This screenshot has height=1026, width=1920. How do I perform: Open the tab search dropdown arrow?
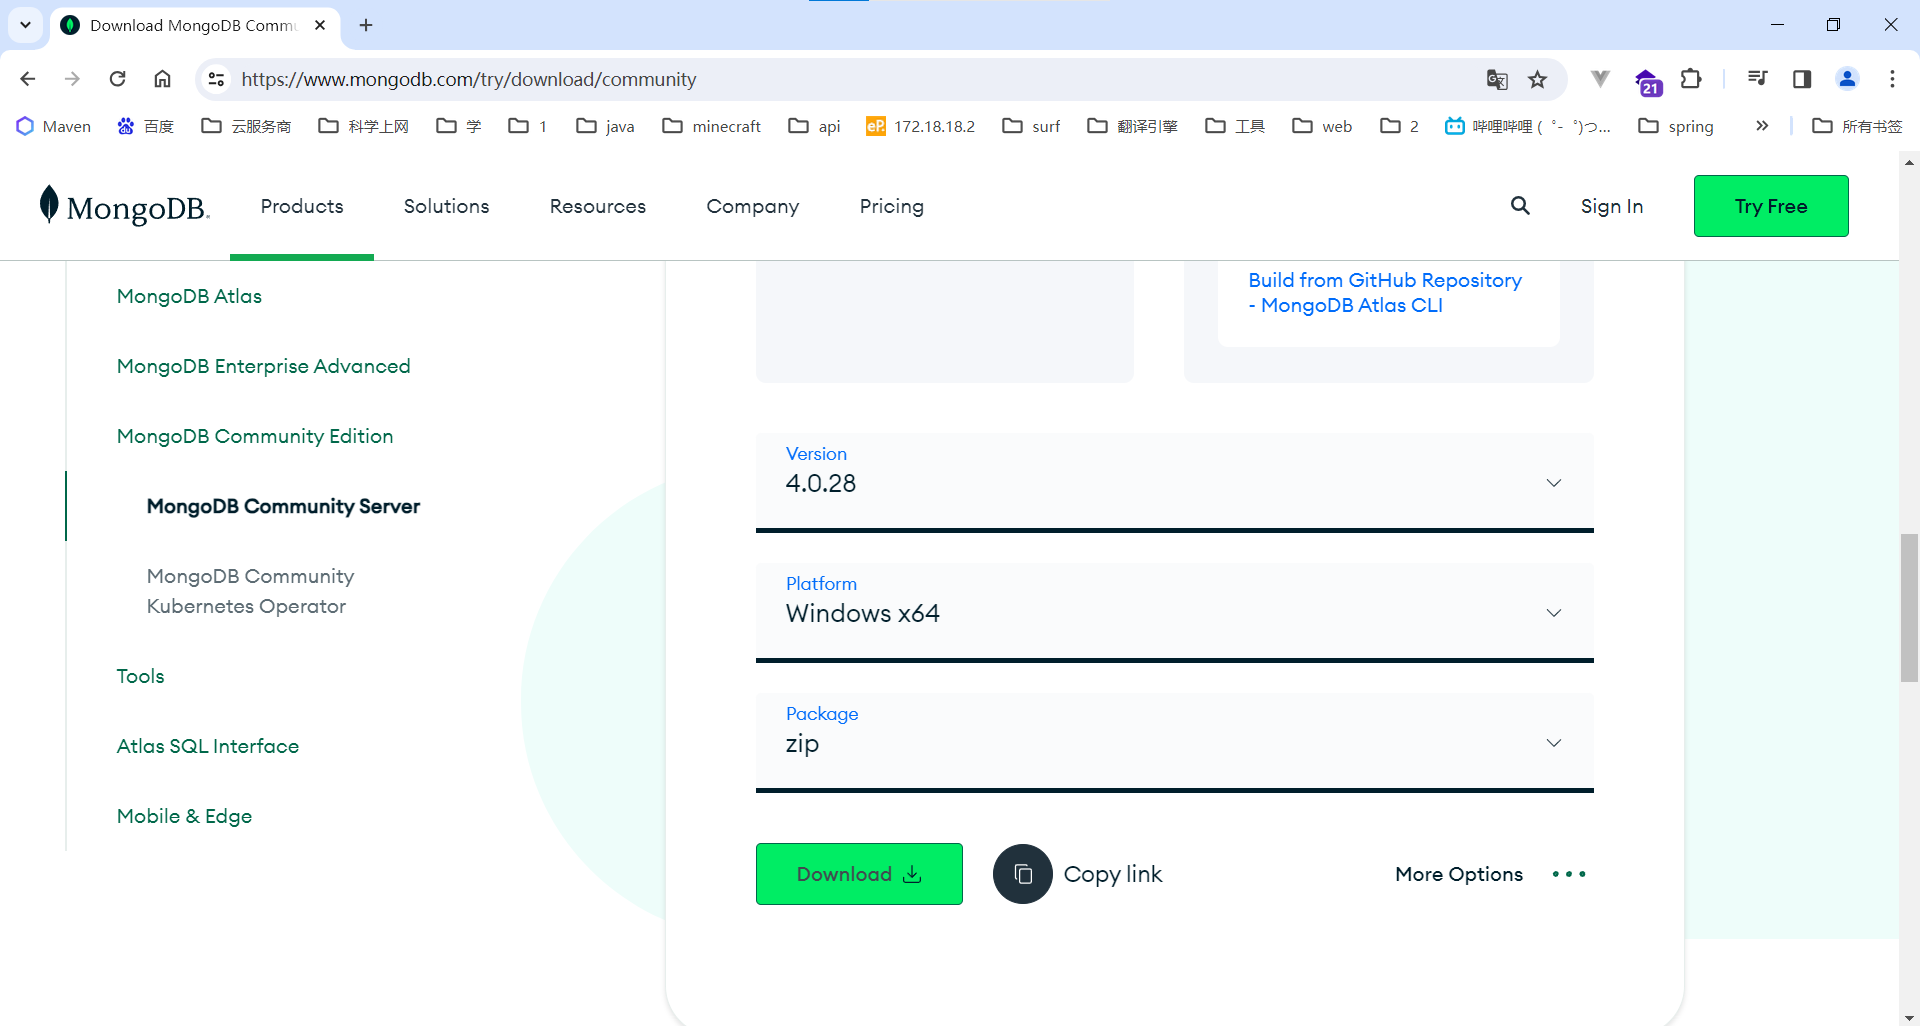click(25, 25)
